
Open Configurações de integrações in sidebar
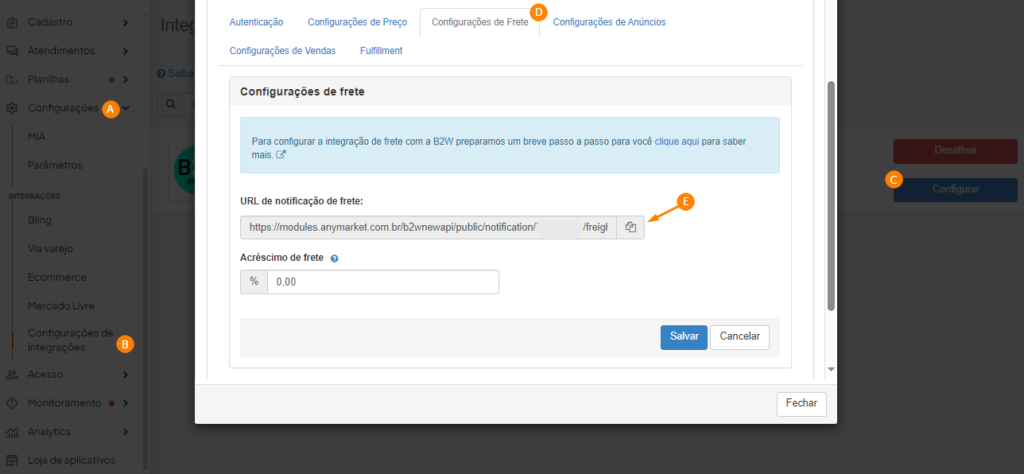click(x=71, y=340)
